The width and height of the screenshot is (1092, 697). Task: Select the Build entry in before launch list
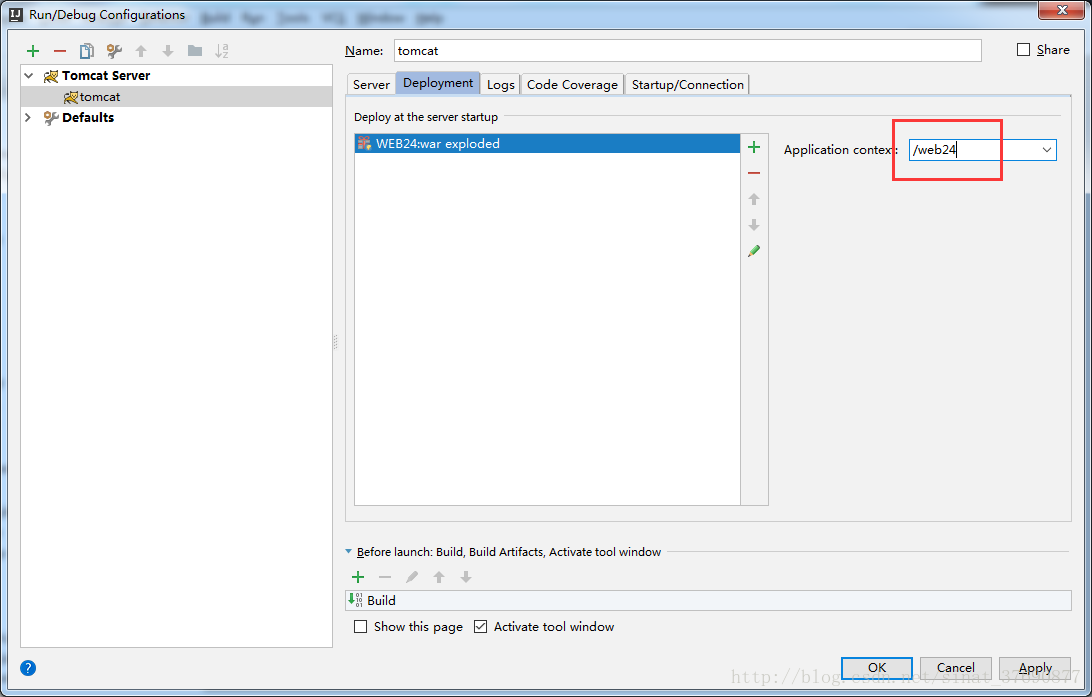point(708,600)
